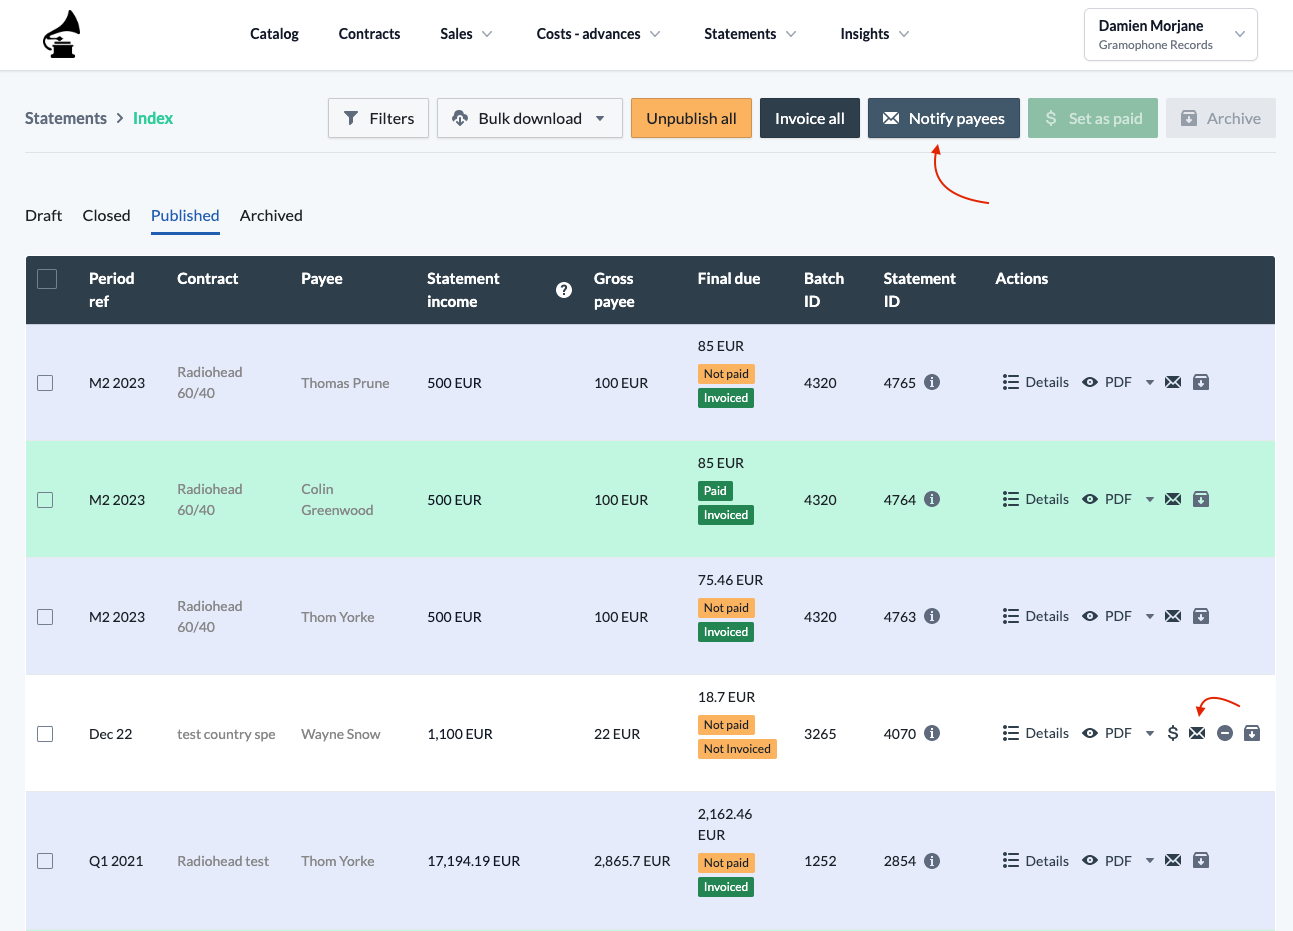This screenshot has width=1293, height=931.
Task: Open info icon for statement 4765
Action: pos(932,382)
